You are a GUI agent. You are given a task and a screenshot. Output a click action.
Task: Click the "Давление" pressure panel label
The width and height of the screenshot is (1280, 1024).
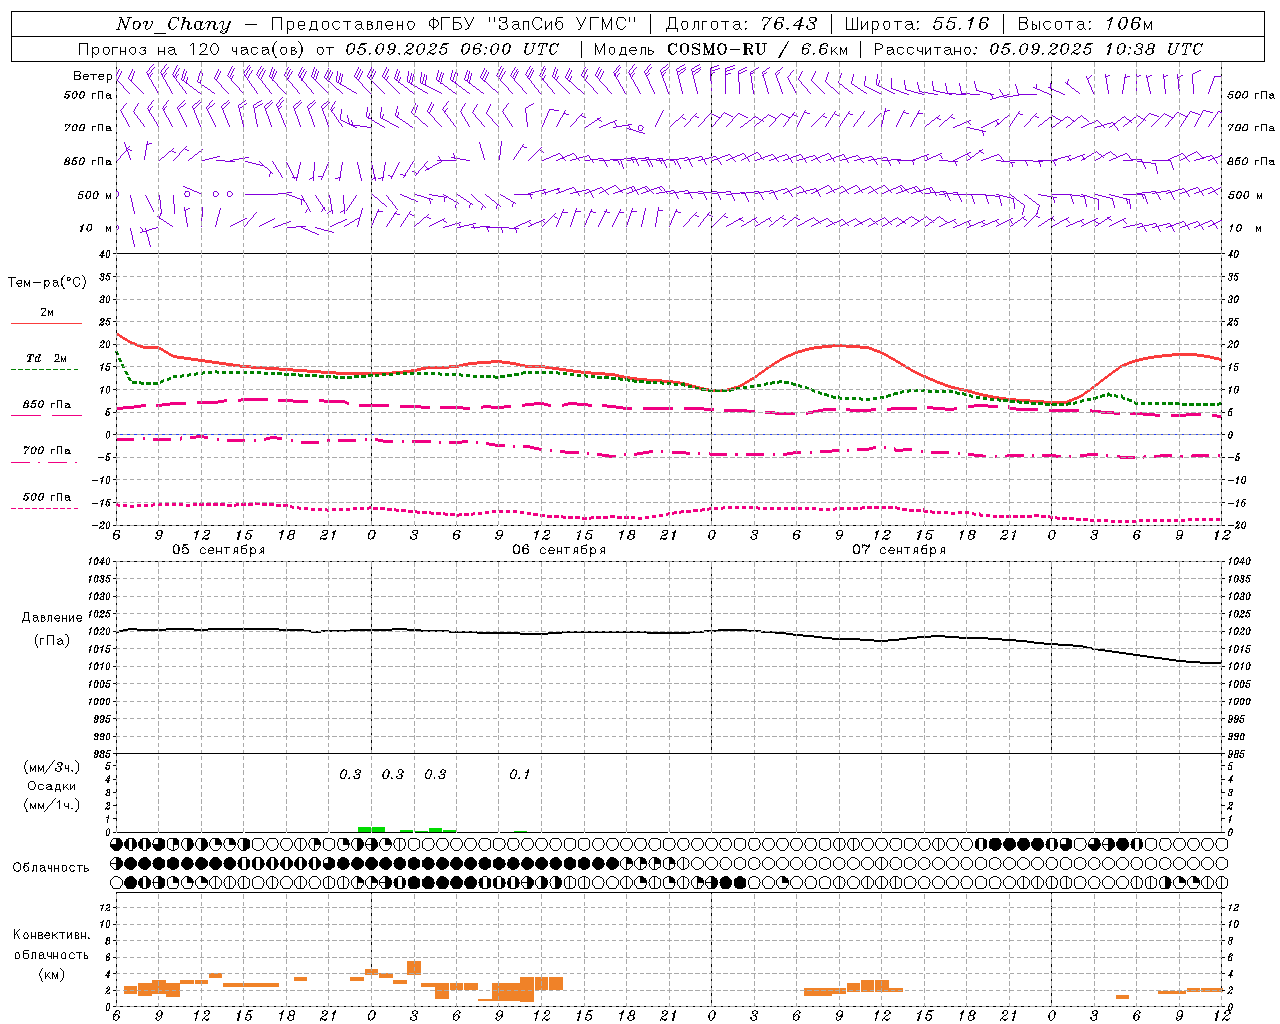52,618
